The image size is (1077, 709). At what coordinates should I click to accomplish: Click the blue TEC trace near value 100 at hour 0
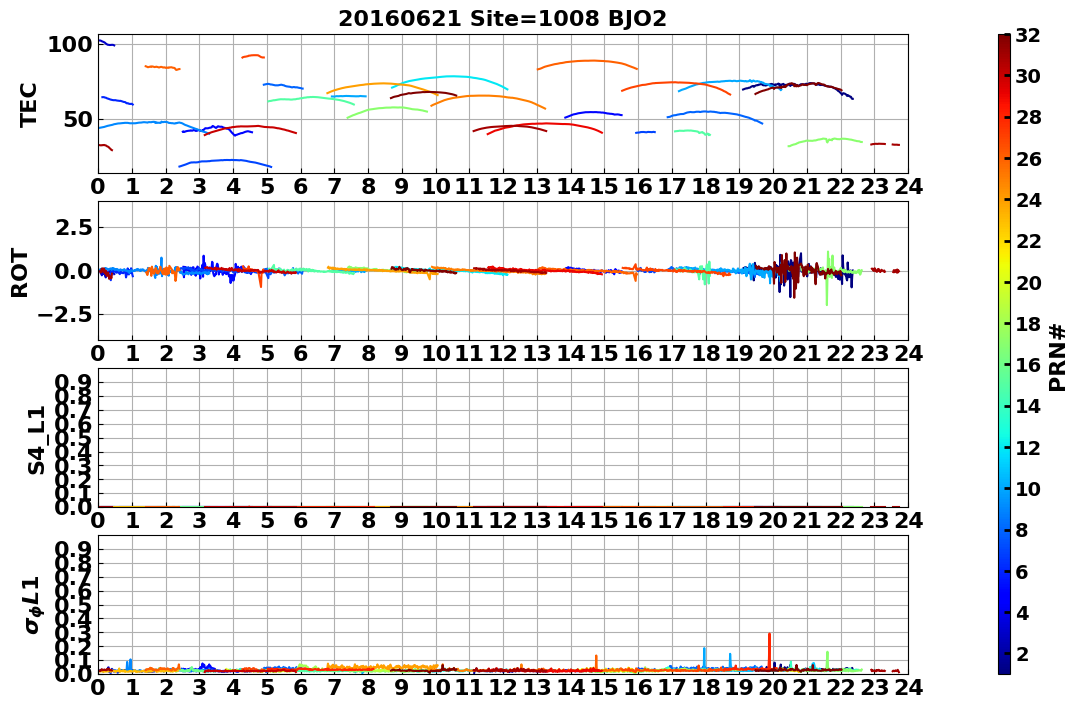[106, 43]
